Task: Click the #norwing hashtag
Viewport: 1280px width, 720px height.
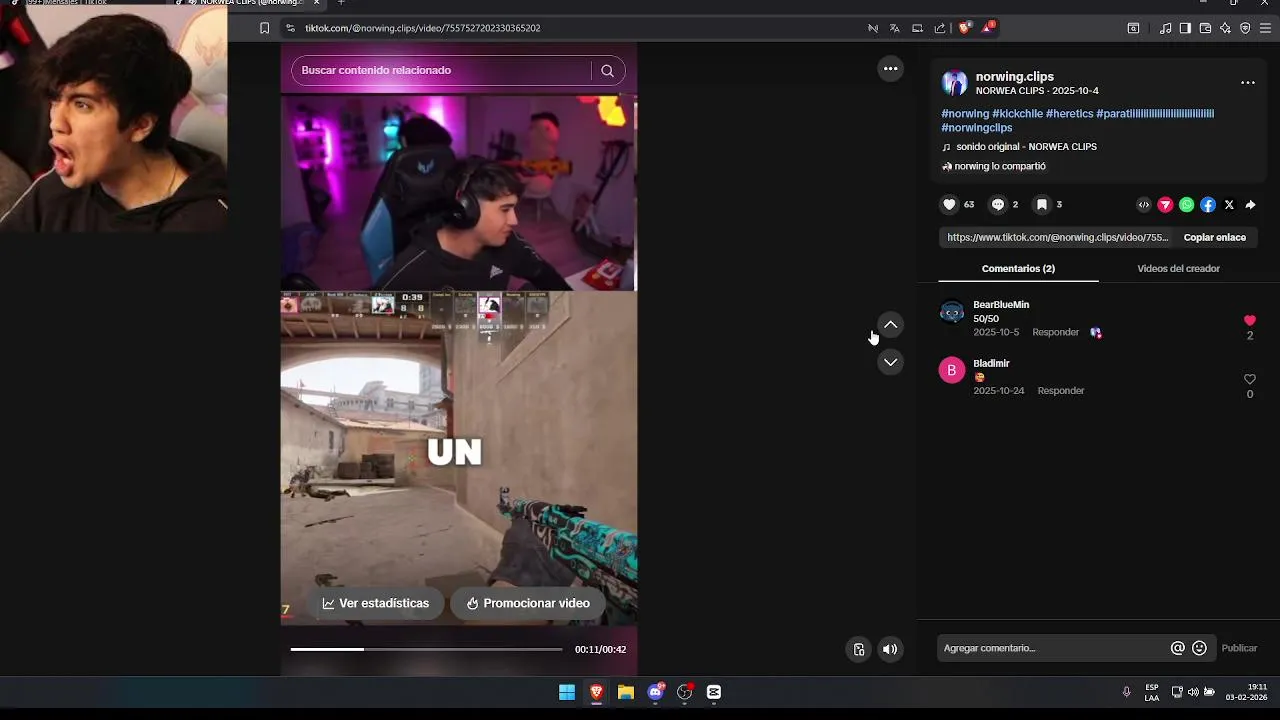Action: pos(965,114)
